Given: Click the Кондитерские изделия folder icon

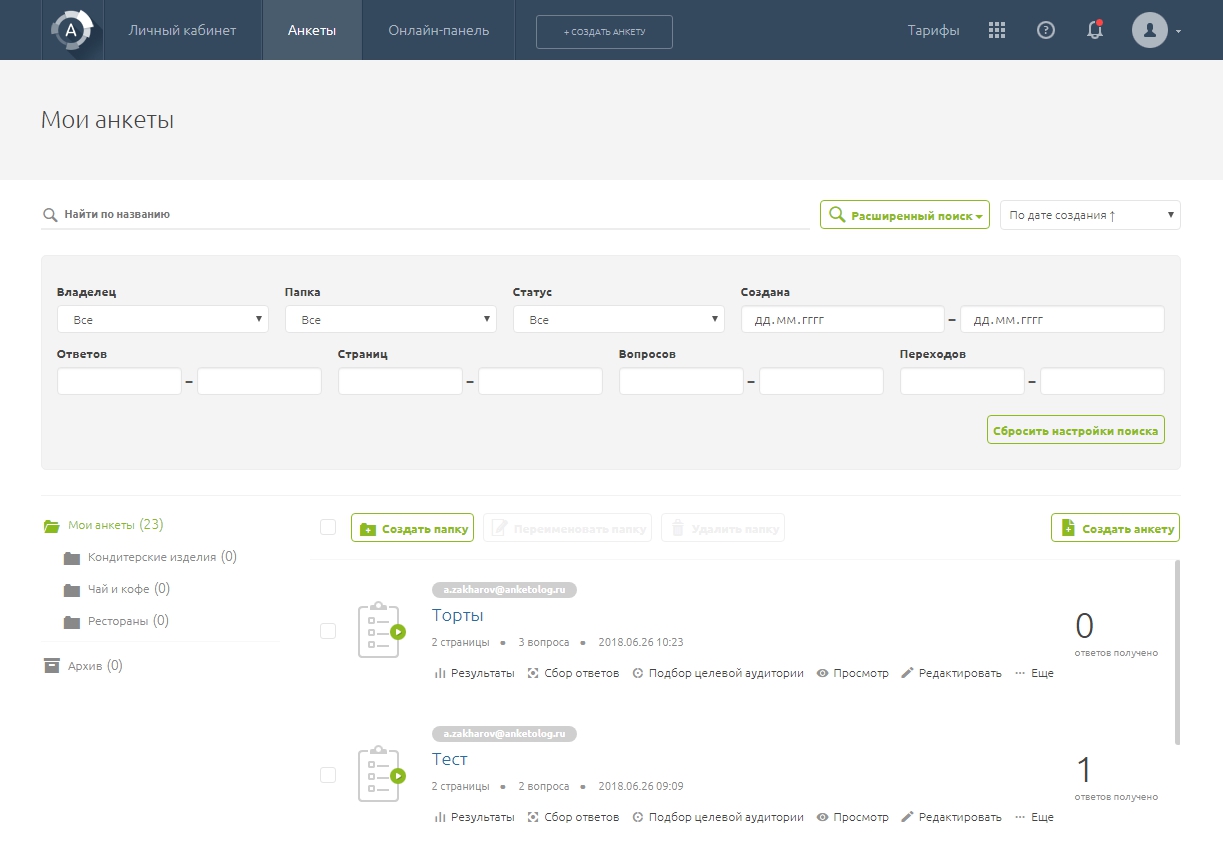Looking at the screenshot, I should tap(71, 558).
